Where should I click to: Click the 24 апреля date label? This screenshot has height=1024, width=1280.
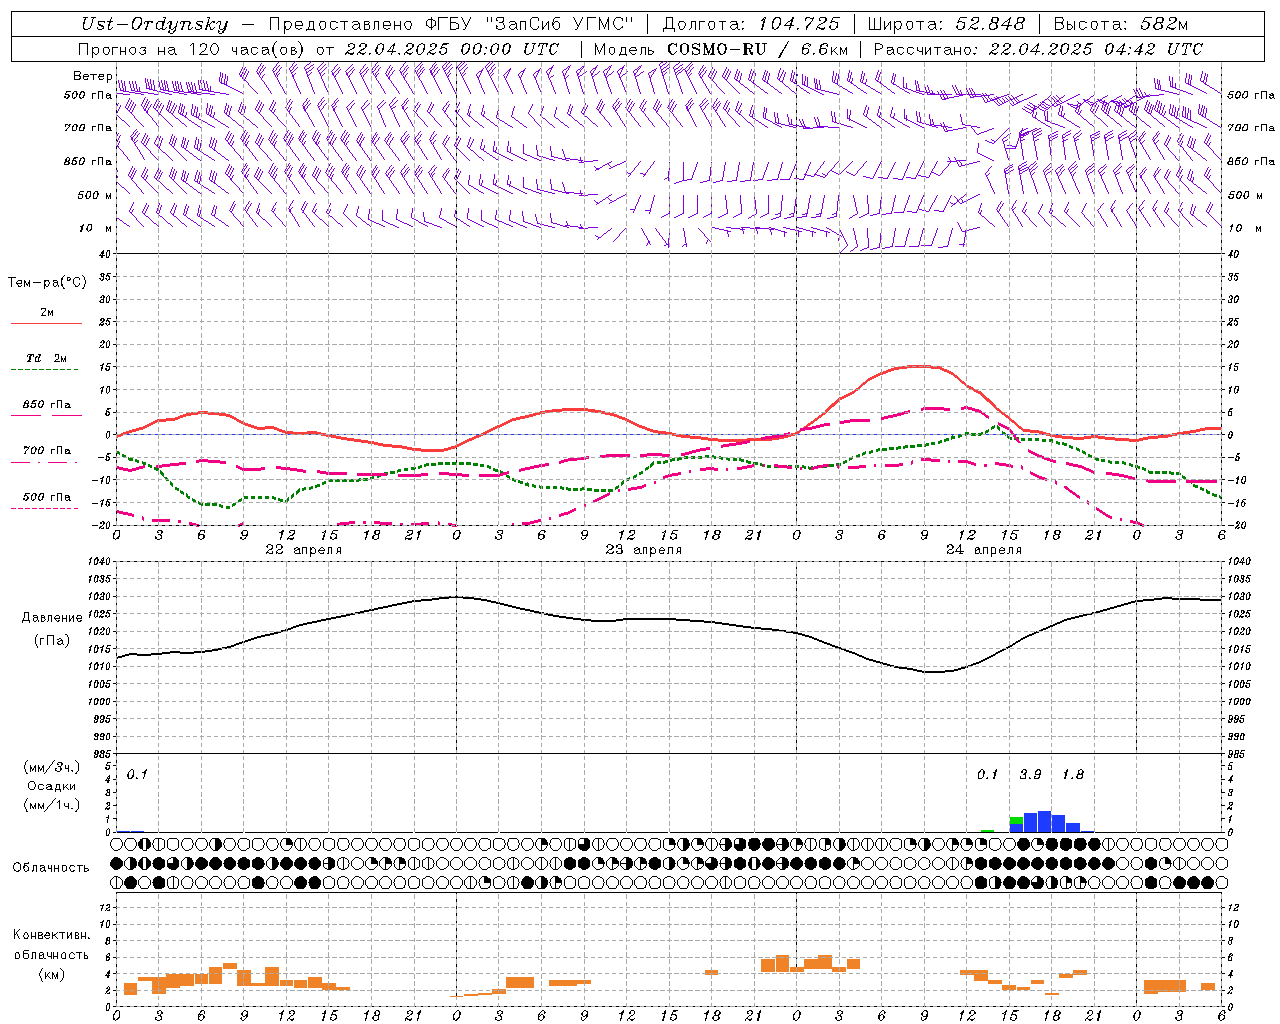click(984, 550)
